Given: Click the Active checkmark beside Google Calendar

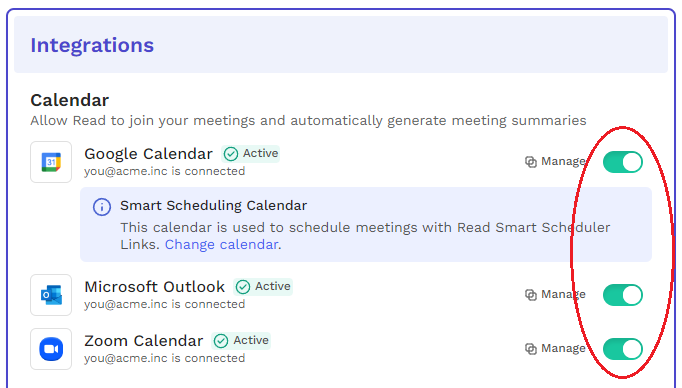Looking at the screenshot, I should click(231, 154).
